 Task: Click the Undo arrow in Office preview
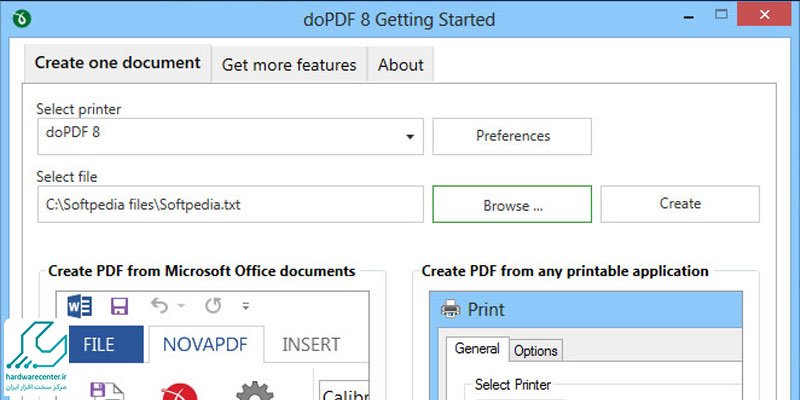pos(160,306)
